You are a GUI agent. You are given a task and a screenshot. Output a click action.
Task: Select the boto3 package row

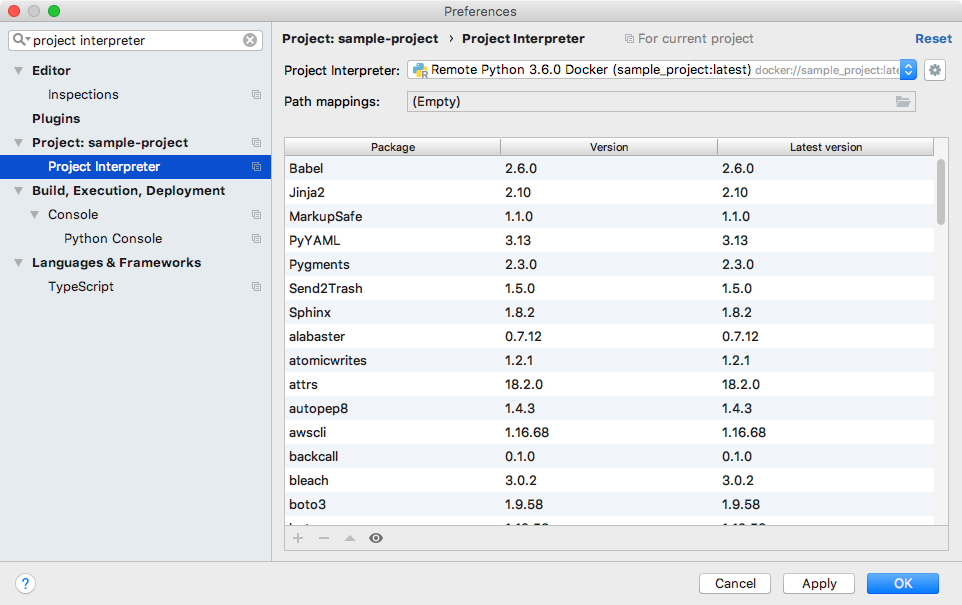609,504
